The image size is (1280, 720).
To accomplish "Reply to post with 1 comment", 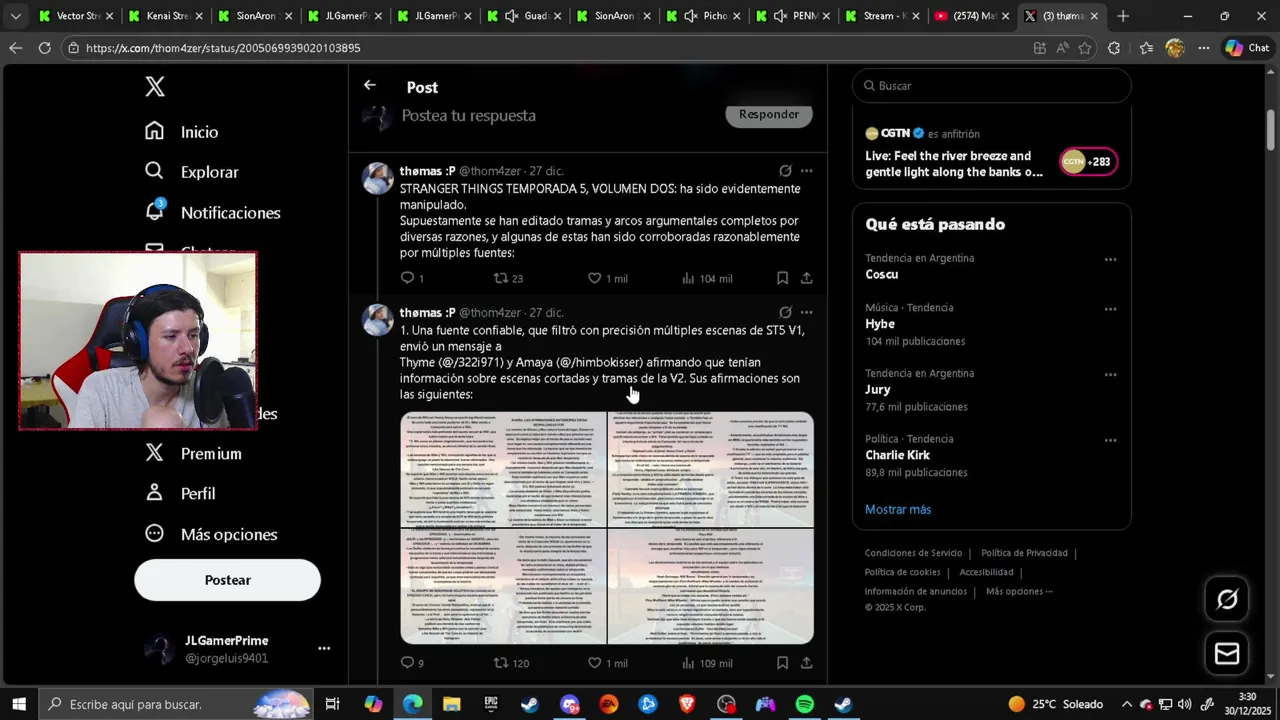I will (412, 278).
